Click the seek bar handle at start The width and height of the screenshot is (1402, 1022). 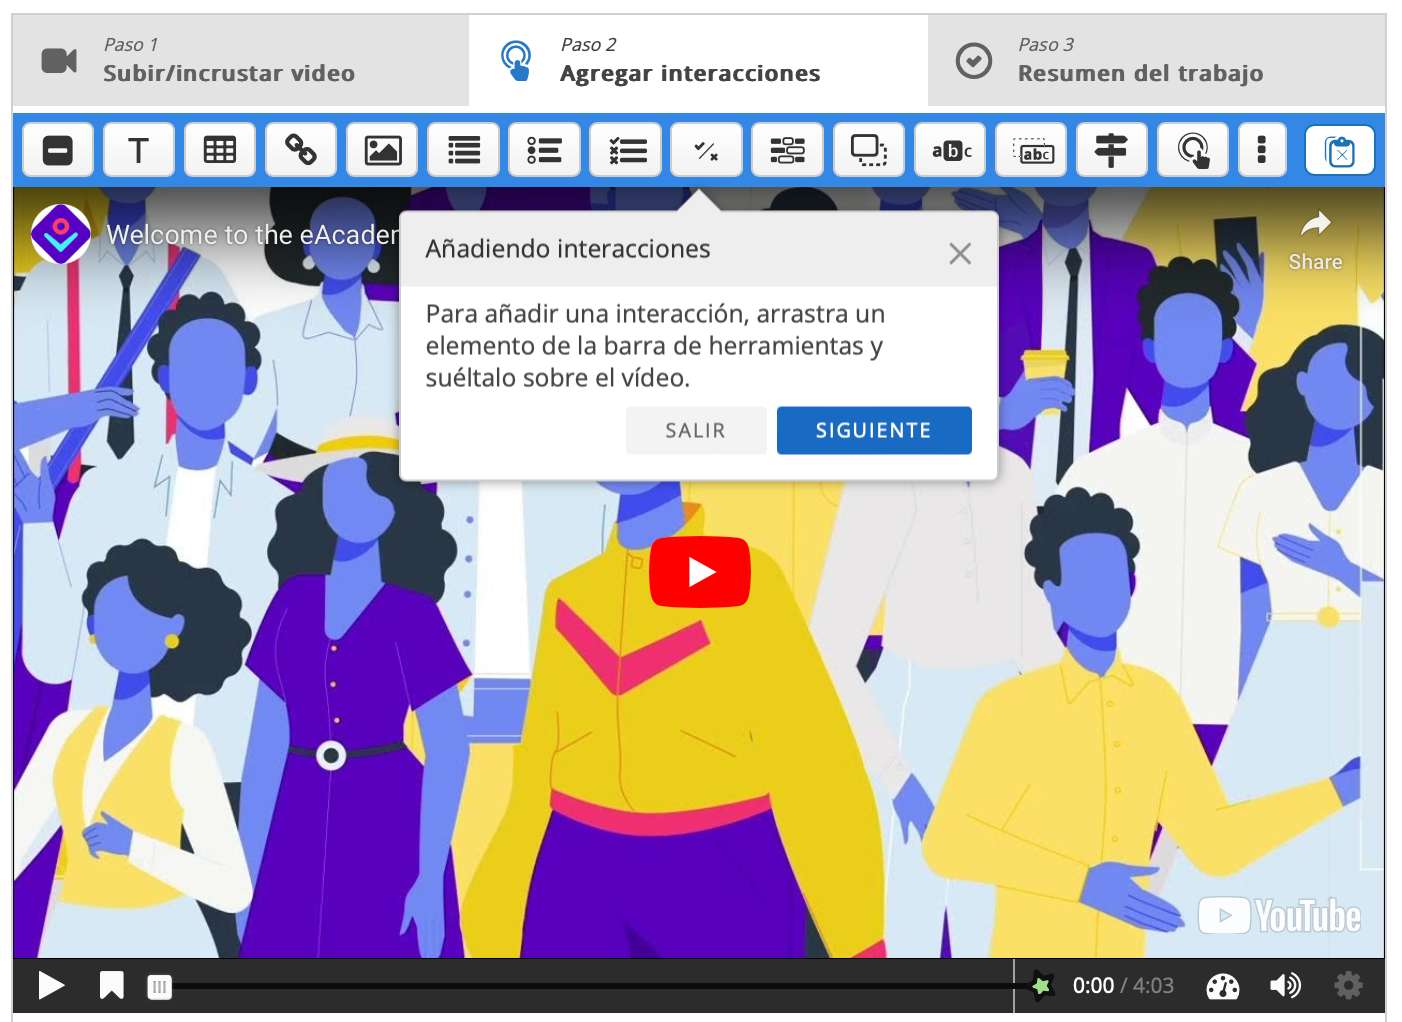pos(159,987)
